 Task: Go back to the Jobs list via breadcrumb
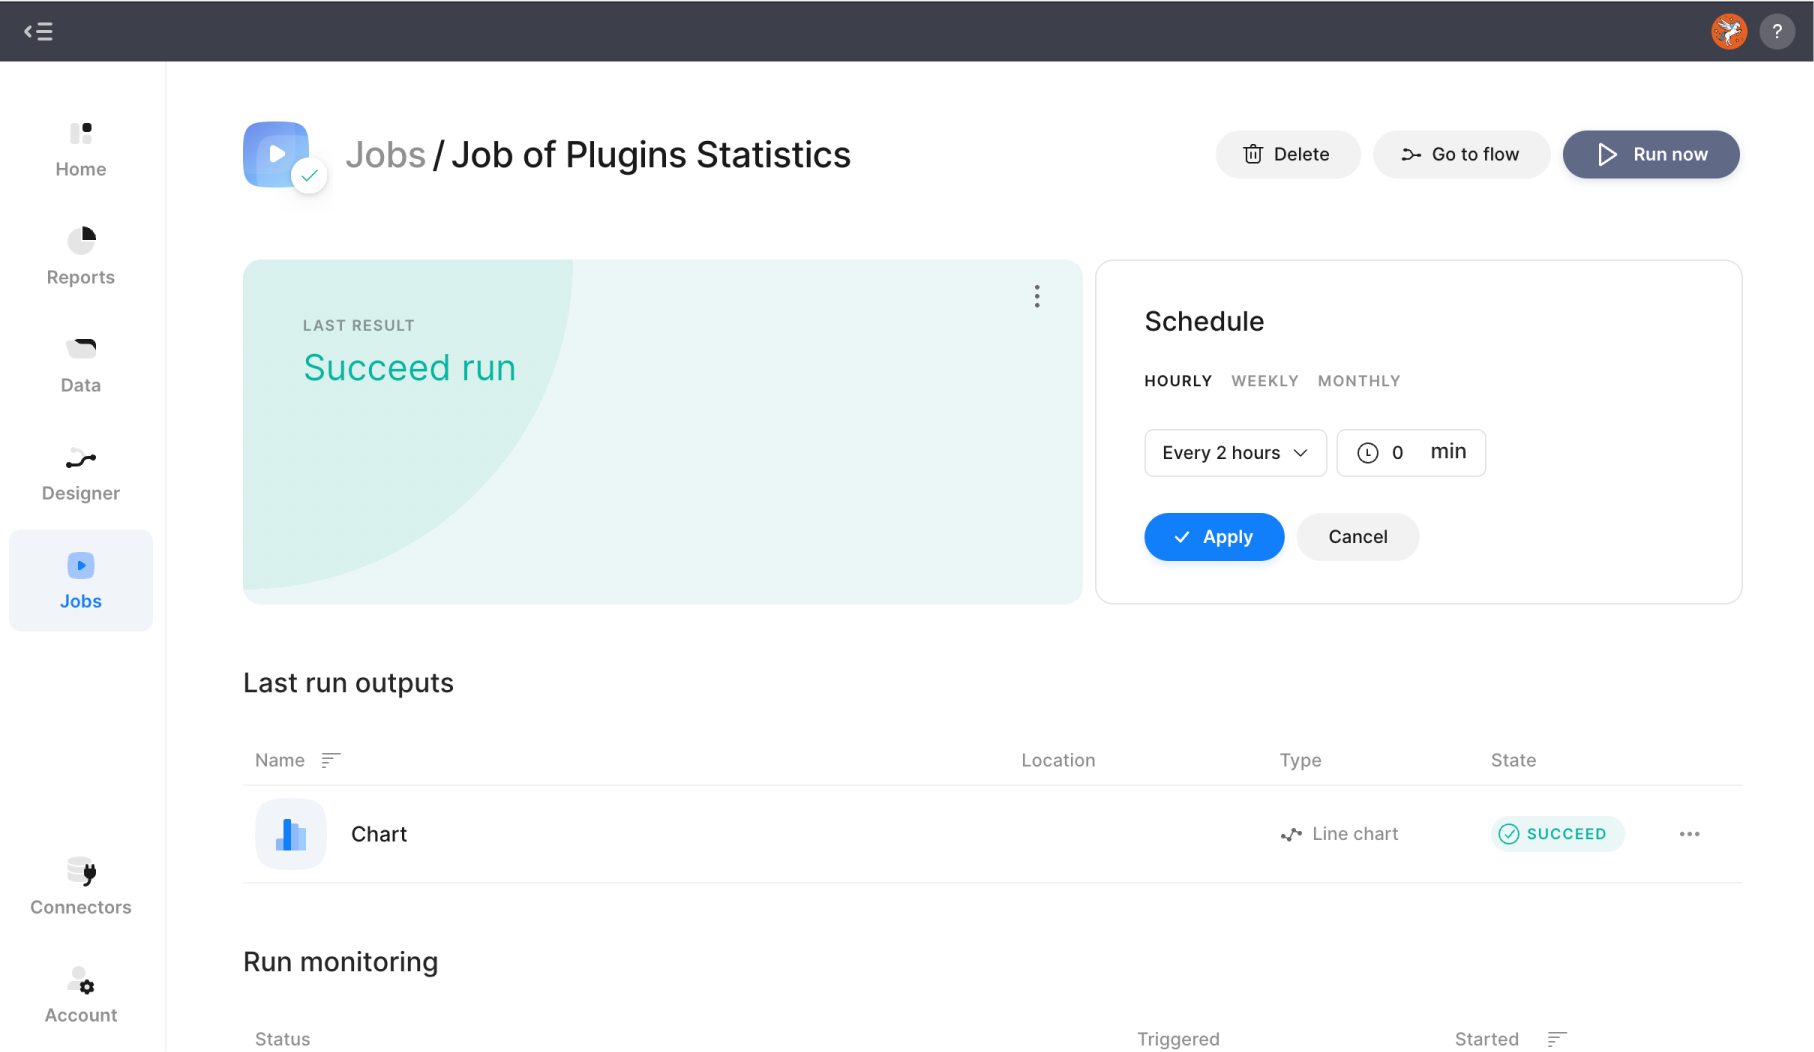385,154
